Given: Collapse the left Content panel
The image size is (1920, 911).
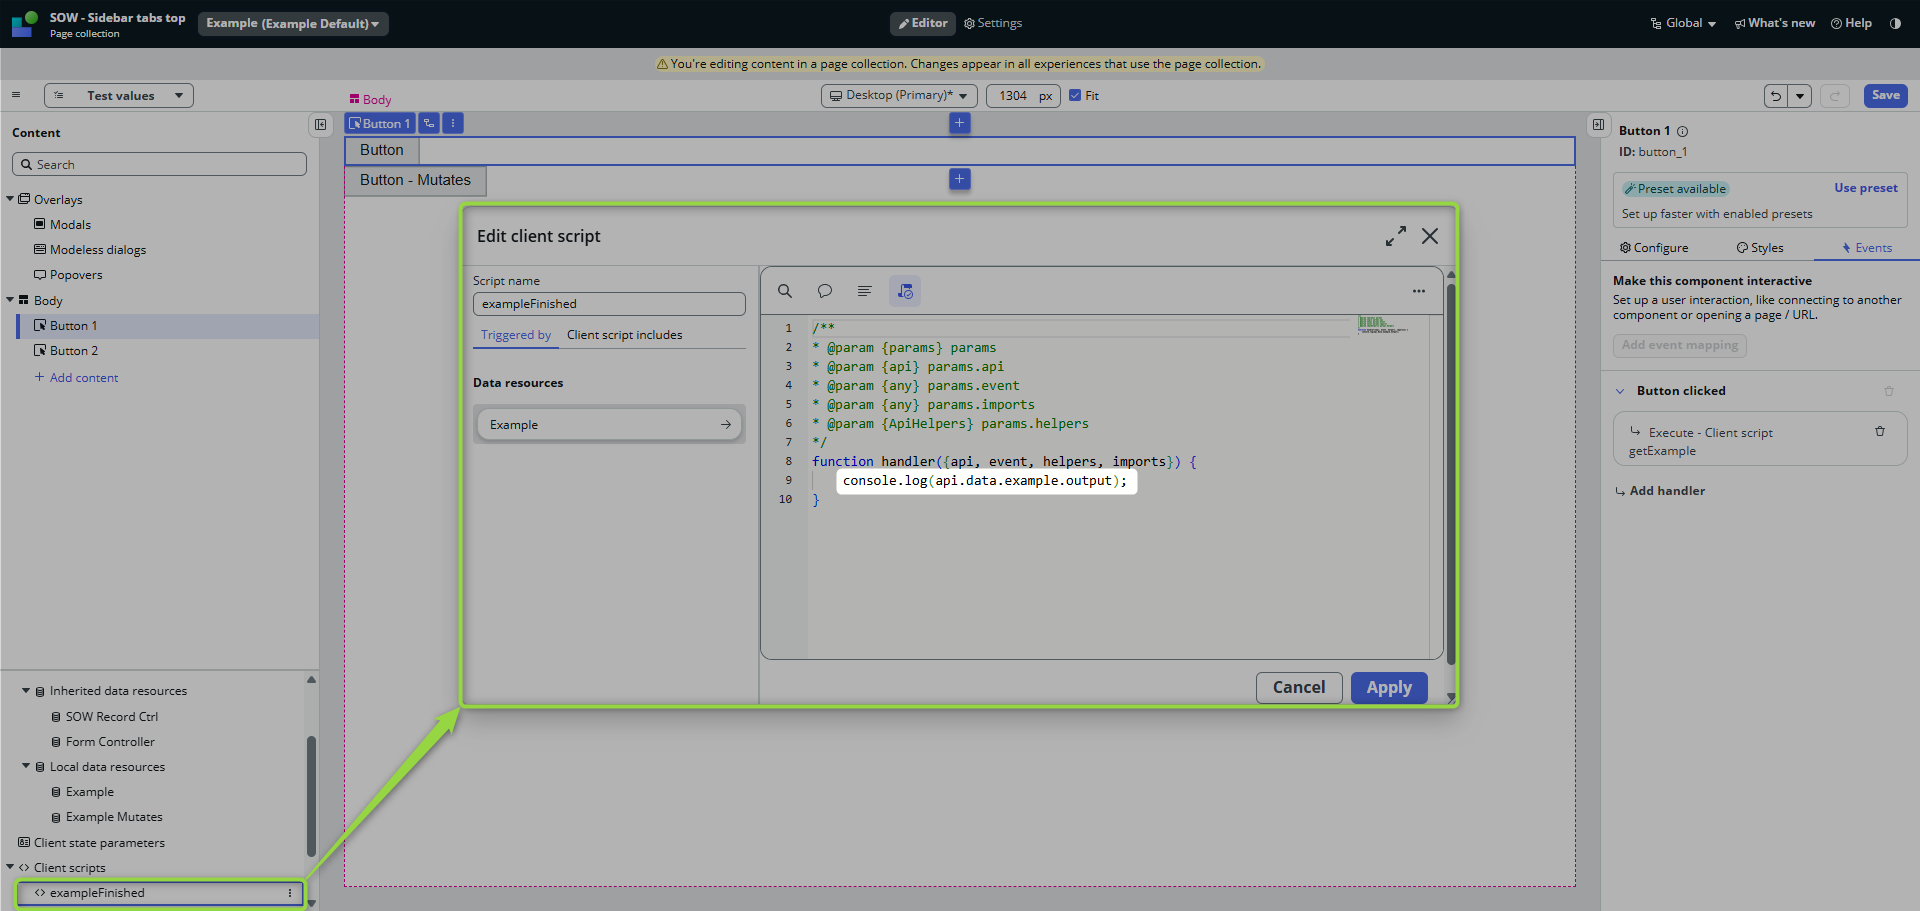Looking at the screenshot, I should pyautogui.click(x=320, y=125).
